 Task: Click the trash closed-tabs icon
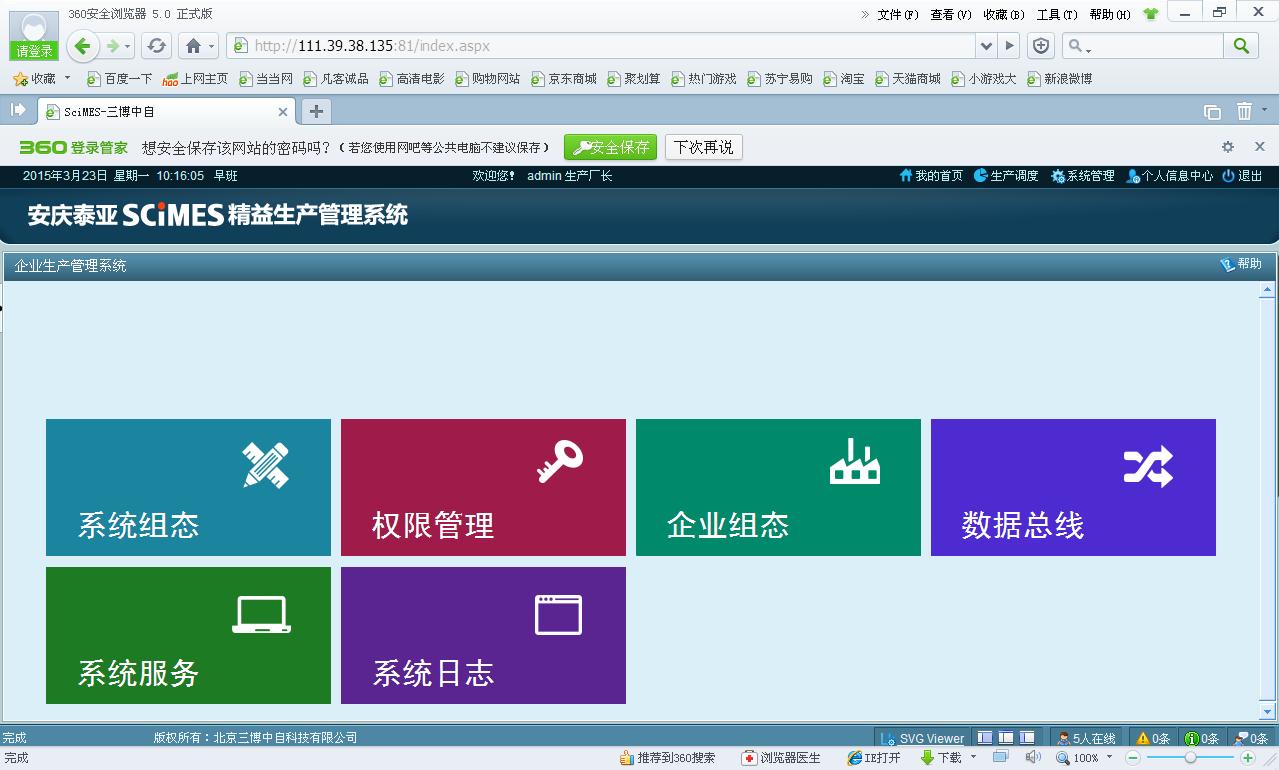1244,111
